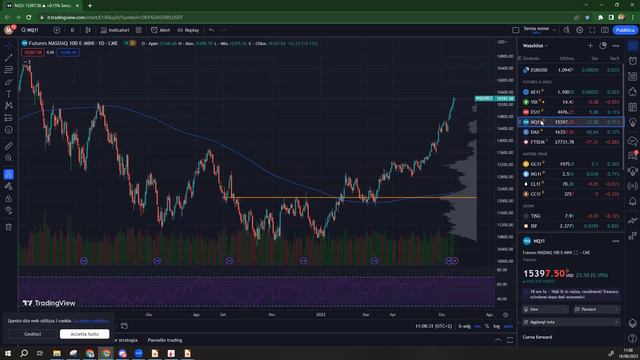Image resolution: width=640 pixels, height=360 pixels.
Task: Select the ISP row in watchlist
Action: [570, 226]
